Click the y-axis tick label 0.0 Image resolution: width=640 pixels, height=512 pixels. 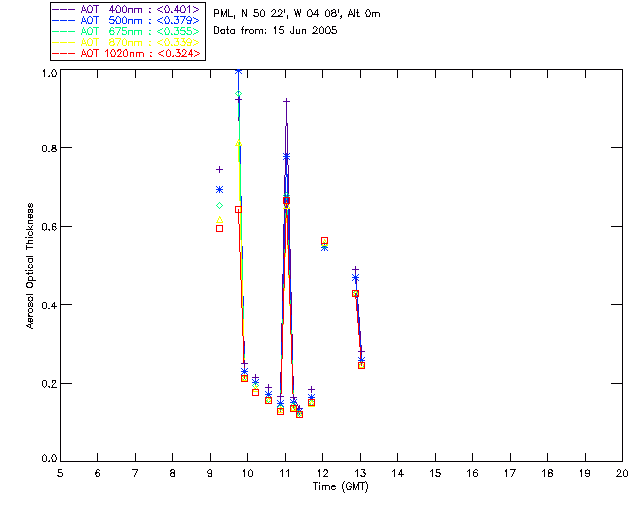pyautogui.click(x=49, y=459)
